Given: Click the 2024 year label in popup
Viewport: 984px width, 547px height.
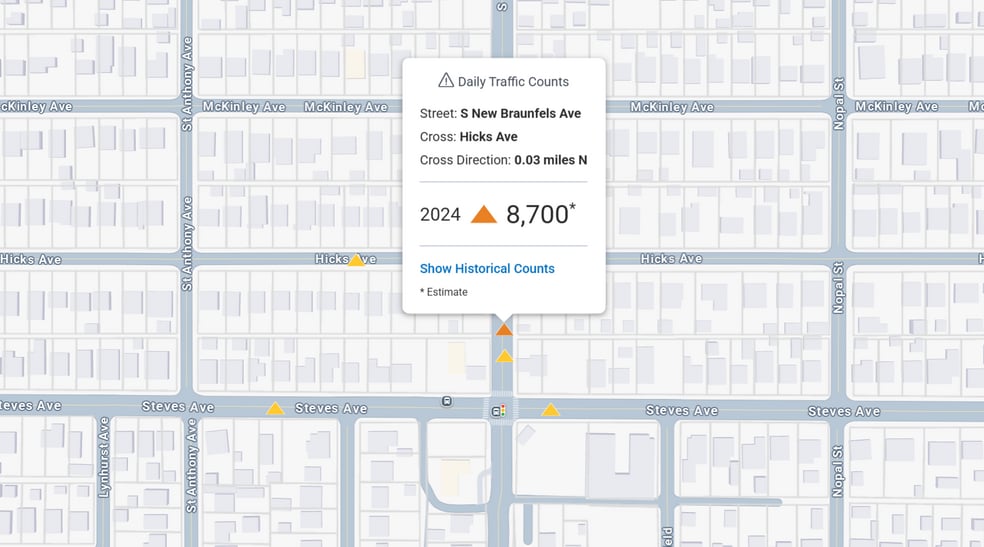Looking at the screenshot, I should (440, 214).
